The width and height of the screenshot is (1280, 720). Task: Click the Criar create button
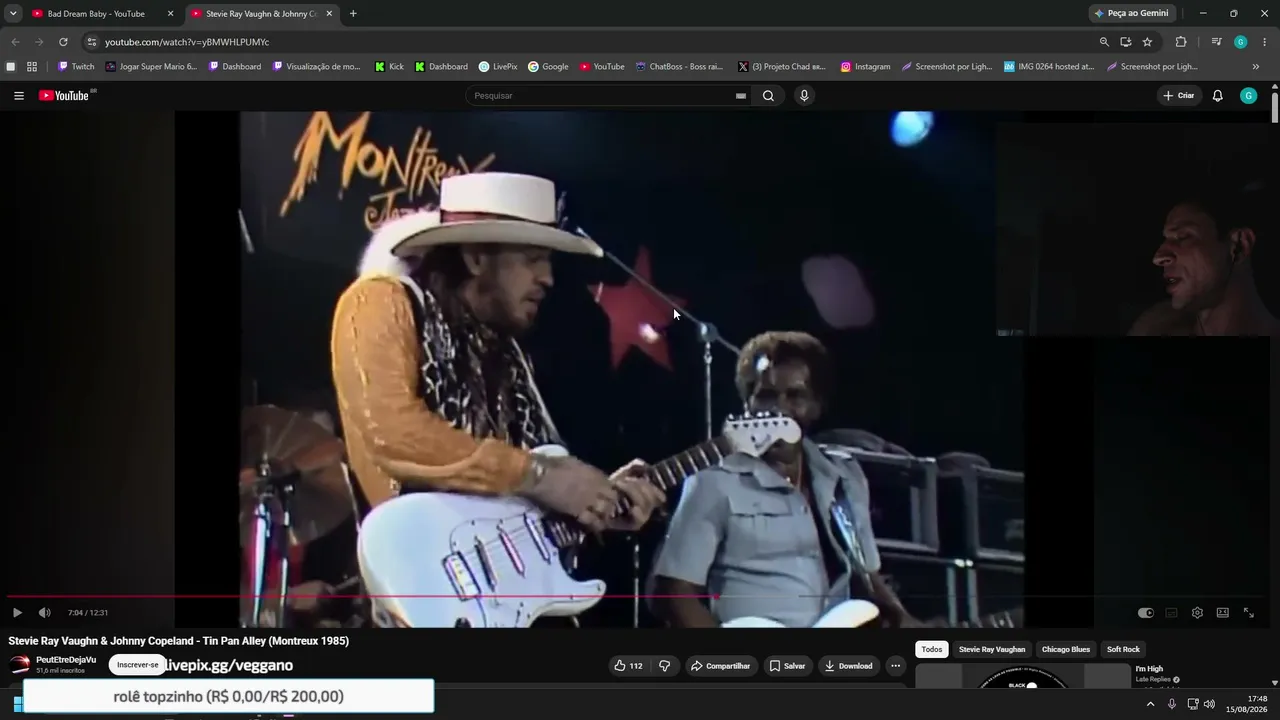point(1179,96)
